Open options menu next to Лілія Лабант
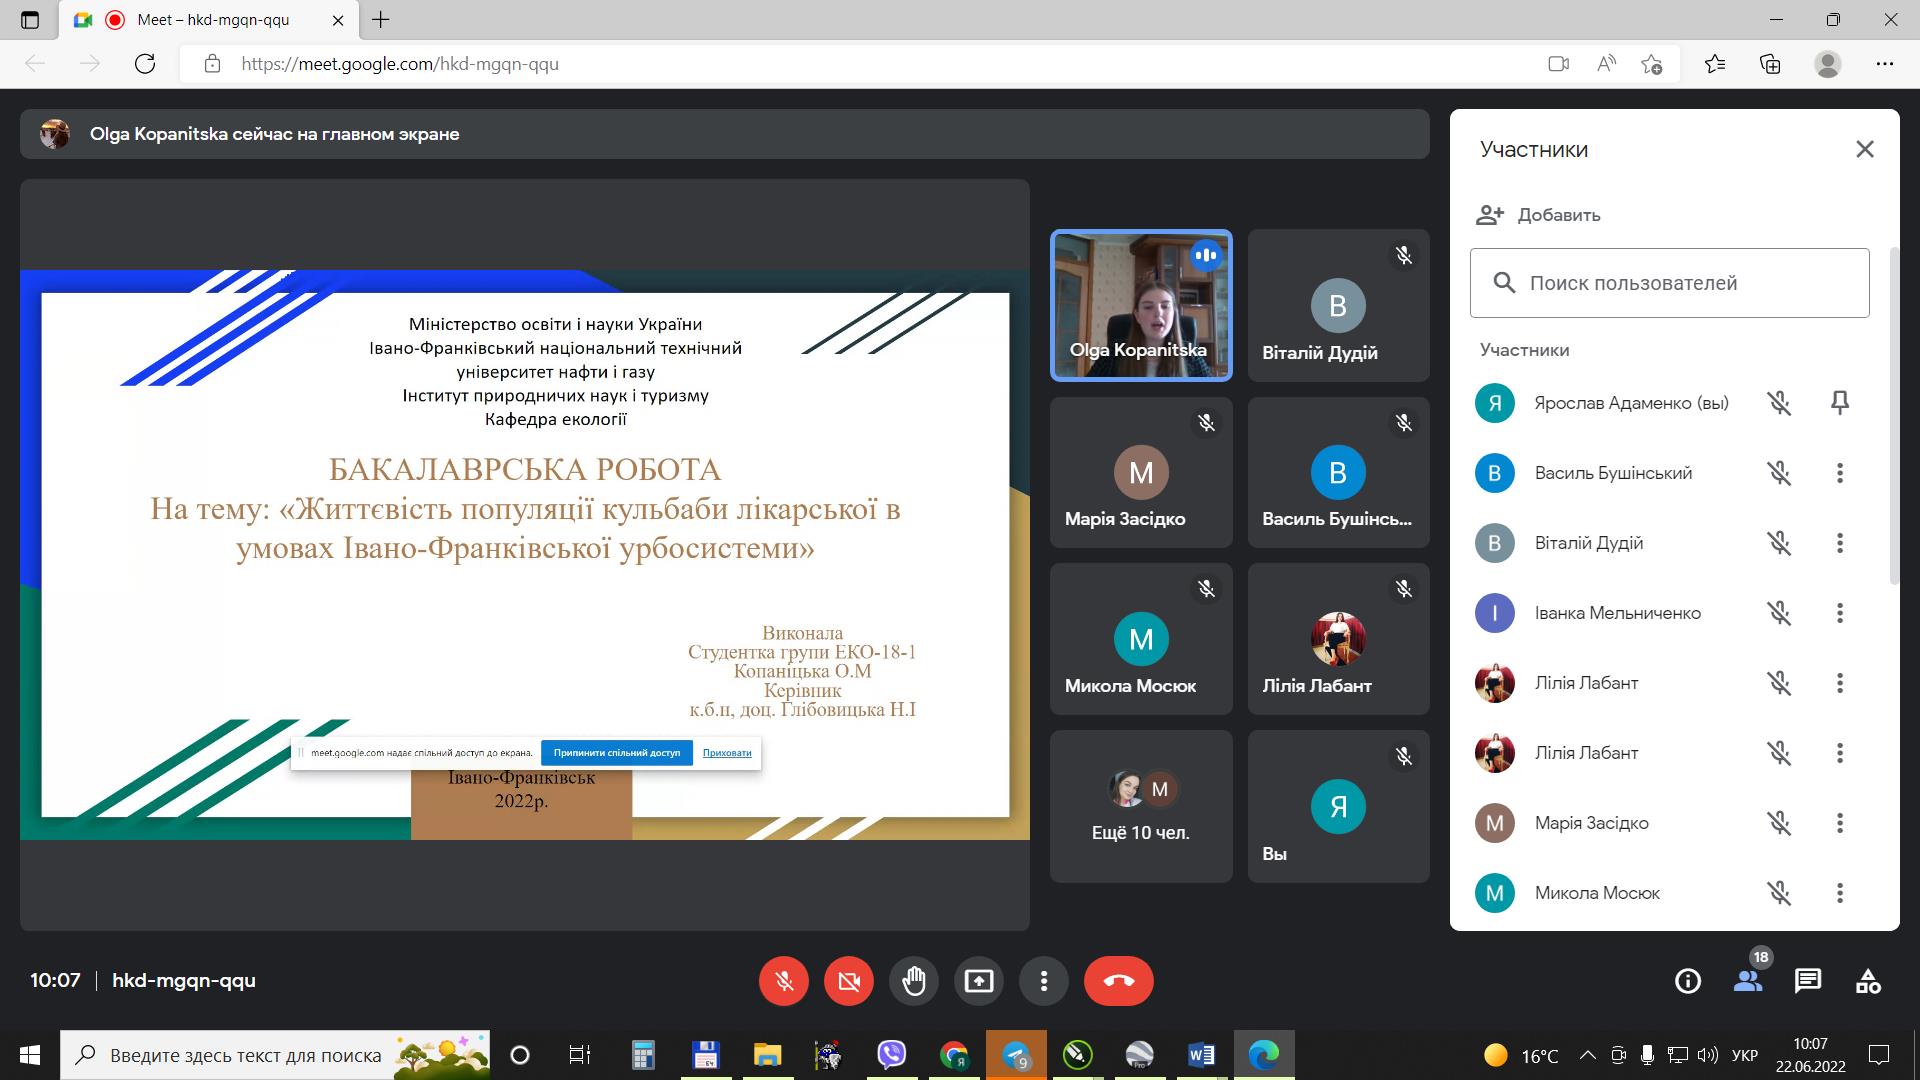Screen dimensions: 1920x1080 pyautogui.click(x=1839, y=683)
